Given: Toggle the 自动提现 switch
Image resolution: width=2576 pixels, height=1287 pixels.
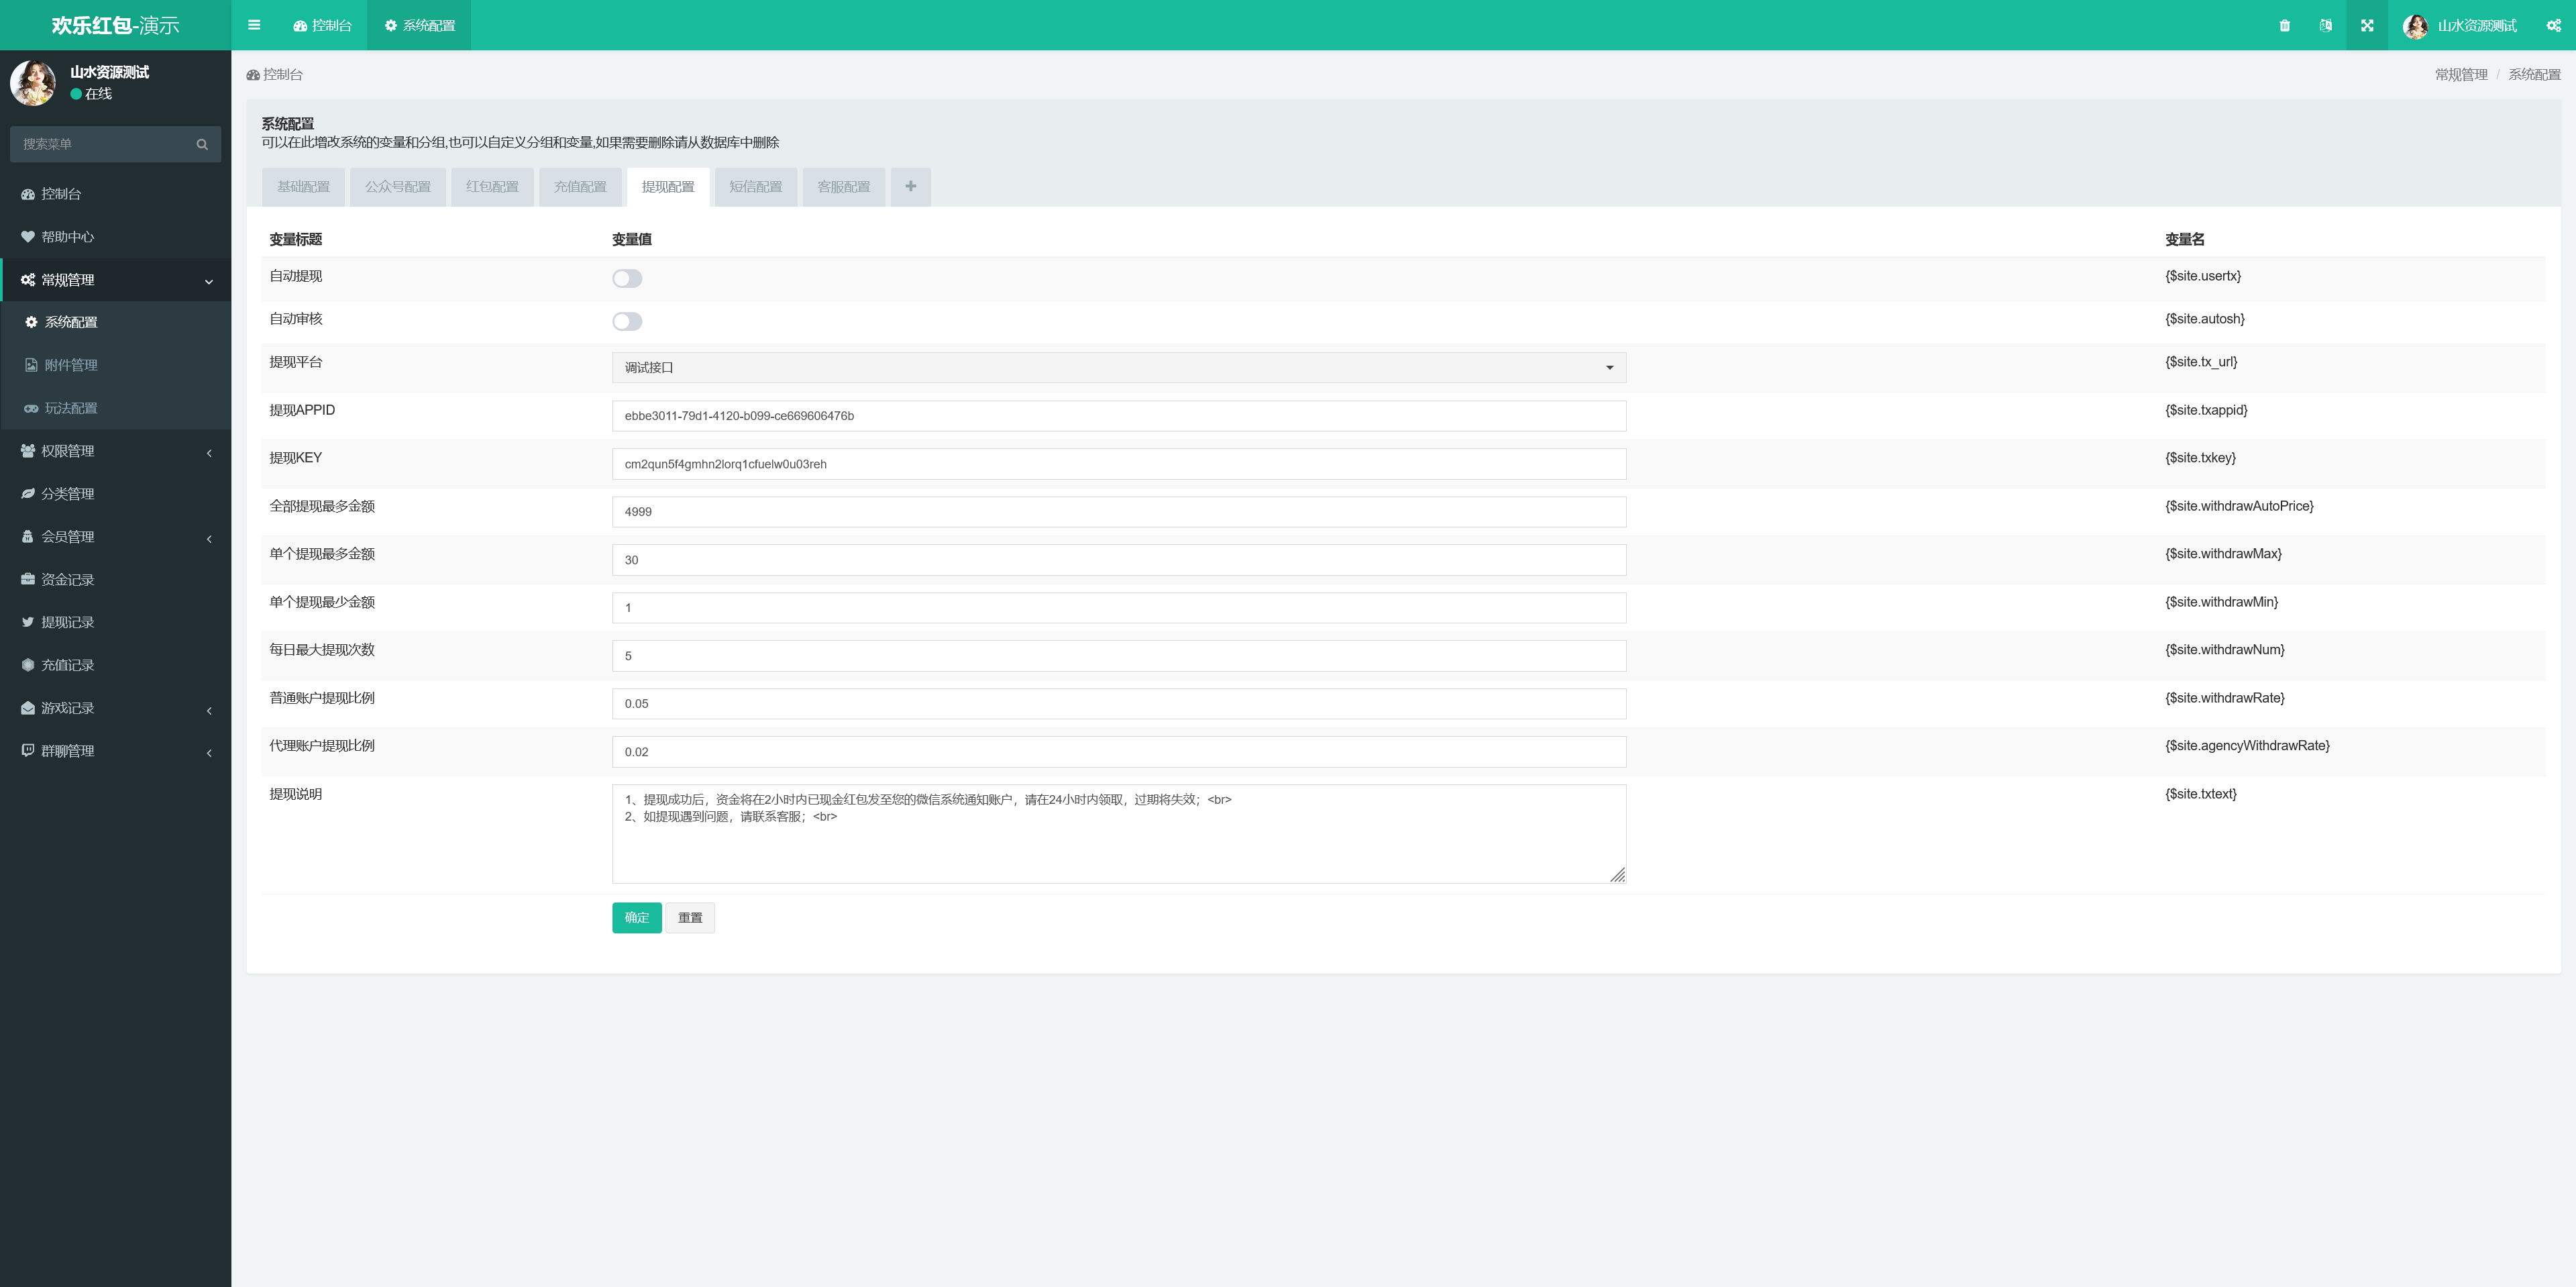Looking at the screenshot, I should 627,278.
